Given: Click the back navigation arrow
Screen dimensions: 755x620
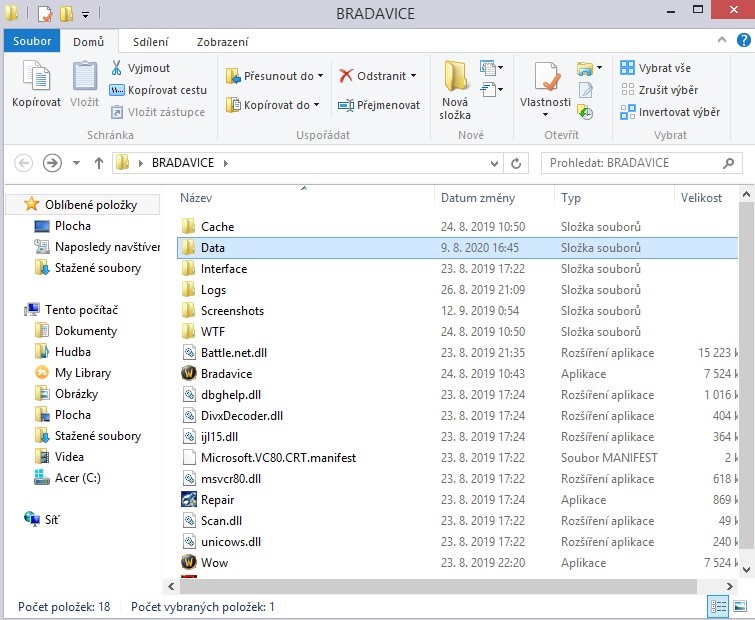Looking at the screenshot, I should click(24, 163).
